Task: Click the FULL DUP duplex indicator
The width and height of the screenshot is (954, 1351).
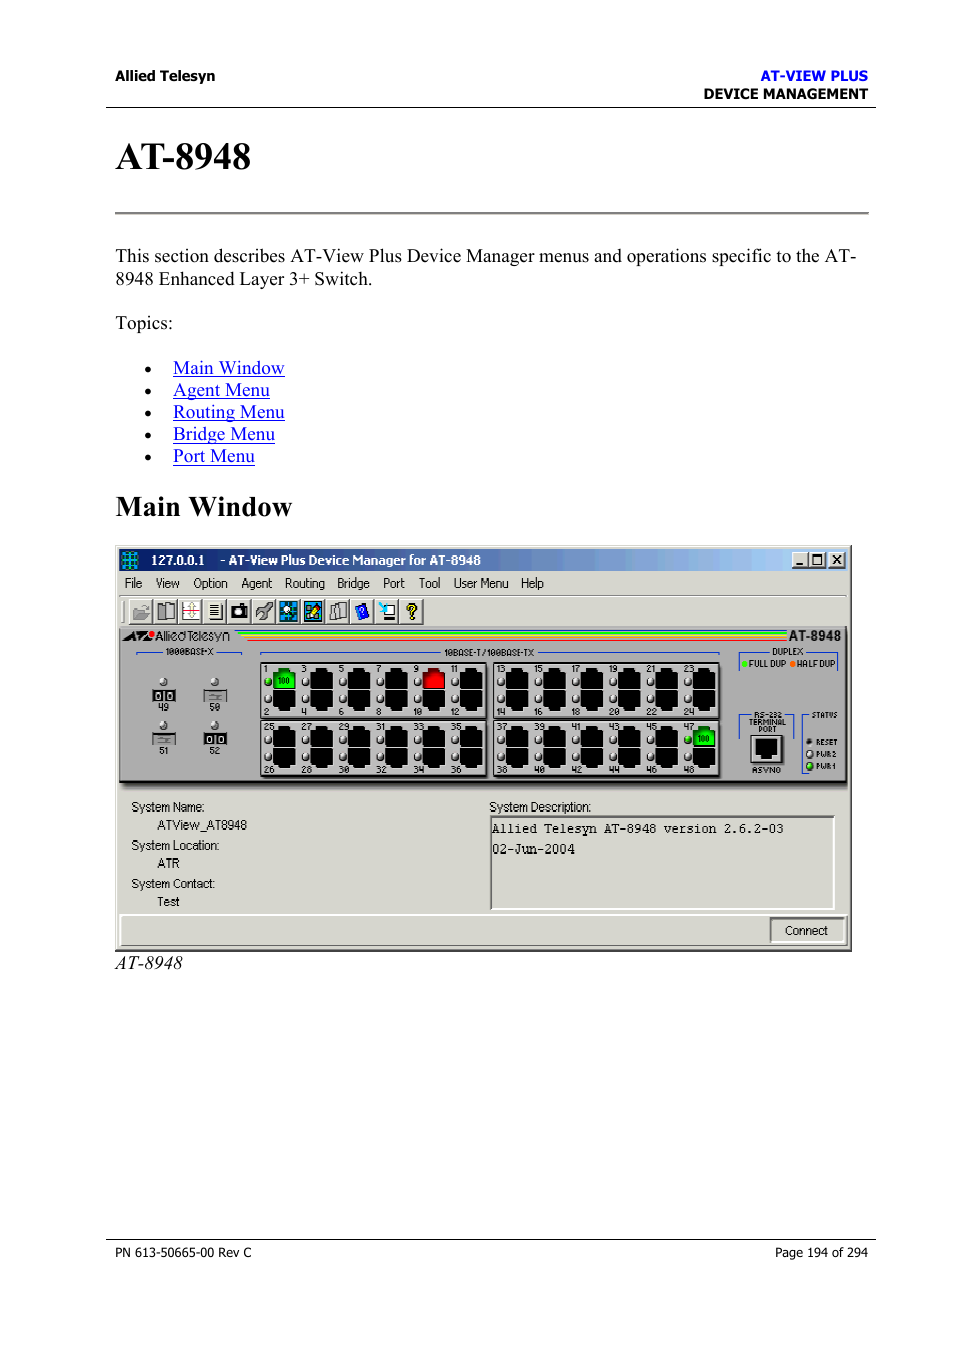Action: click(765, 664)
